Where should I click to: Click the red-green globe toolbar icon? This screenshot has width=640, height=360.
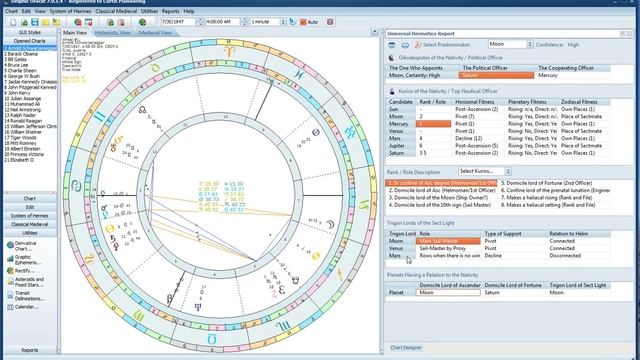(78, 22)
